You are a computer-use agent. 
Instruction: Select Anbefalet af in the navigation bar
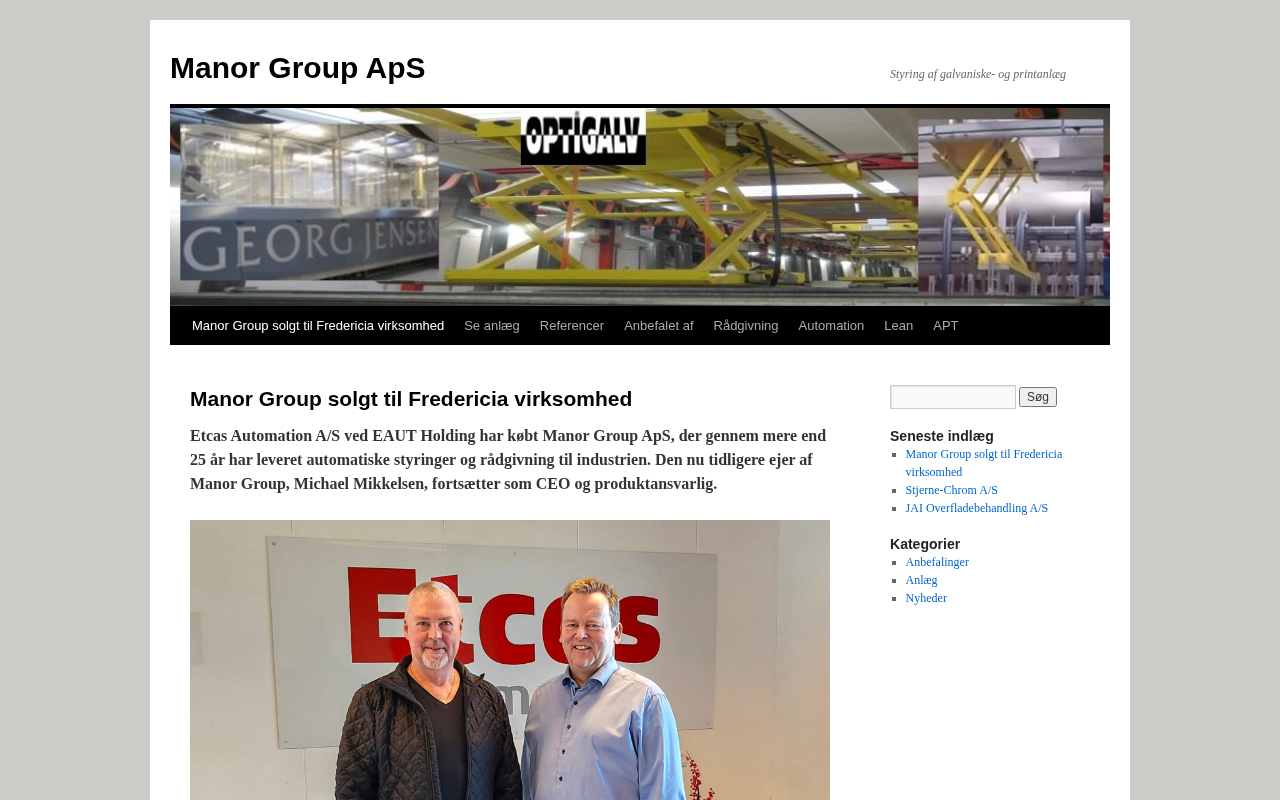[659, 326]
